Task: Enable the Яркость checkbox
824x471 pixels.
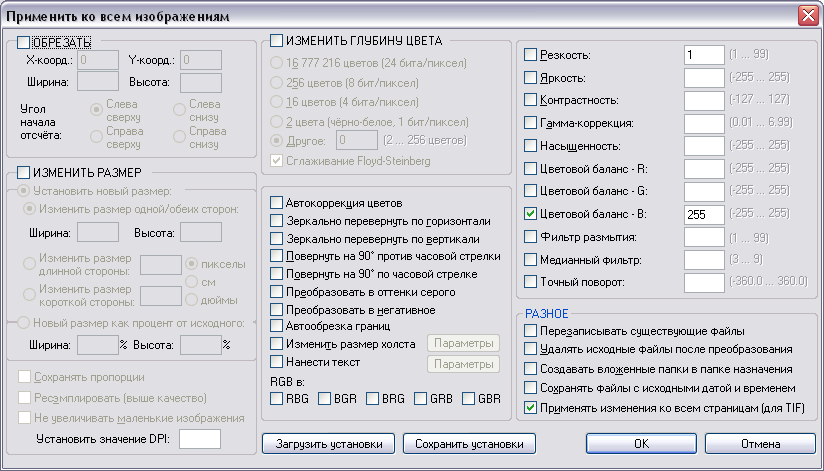Action: [531, 78]
